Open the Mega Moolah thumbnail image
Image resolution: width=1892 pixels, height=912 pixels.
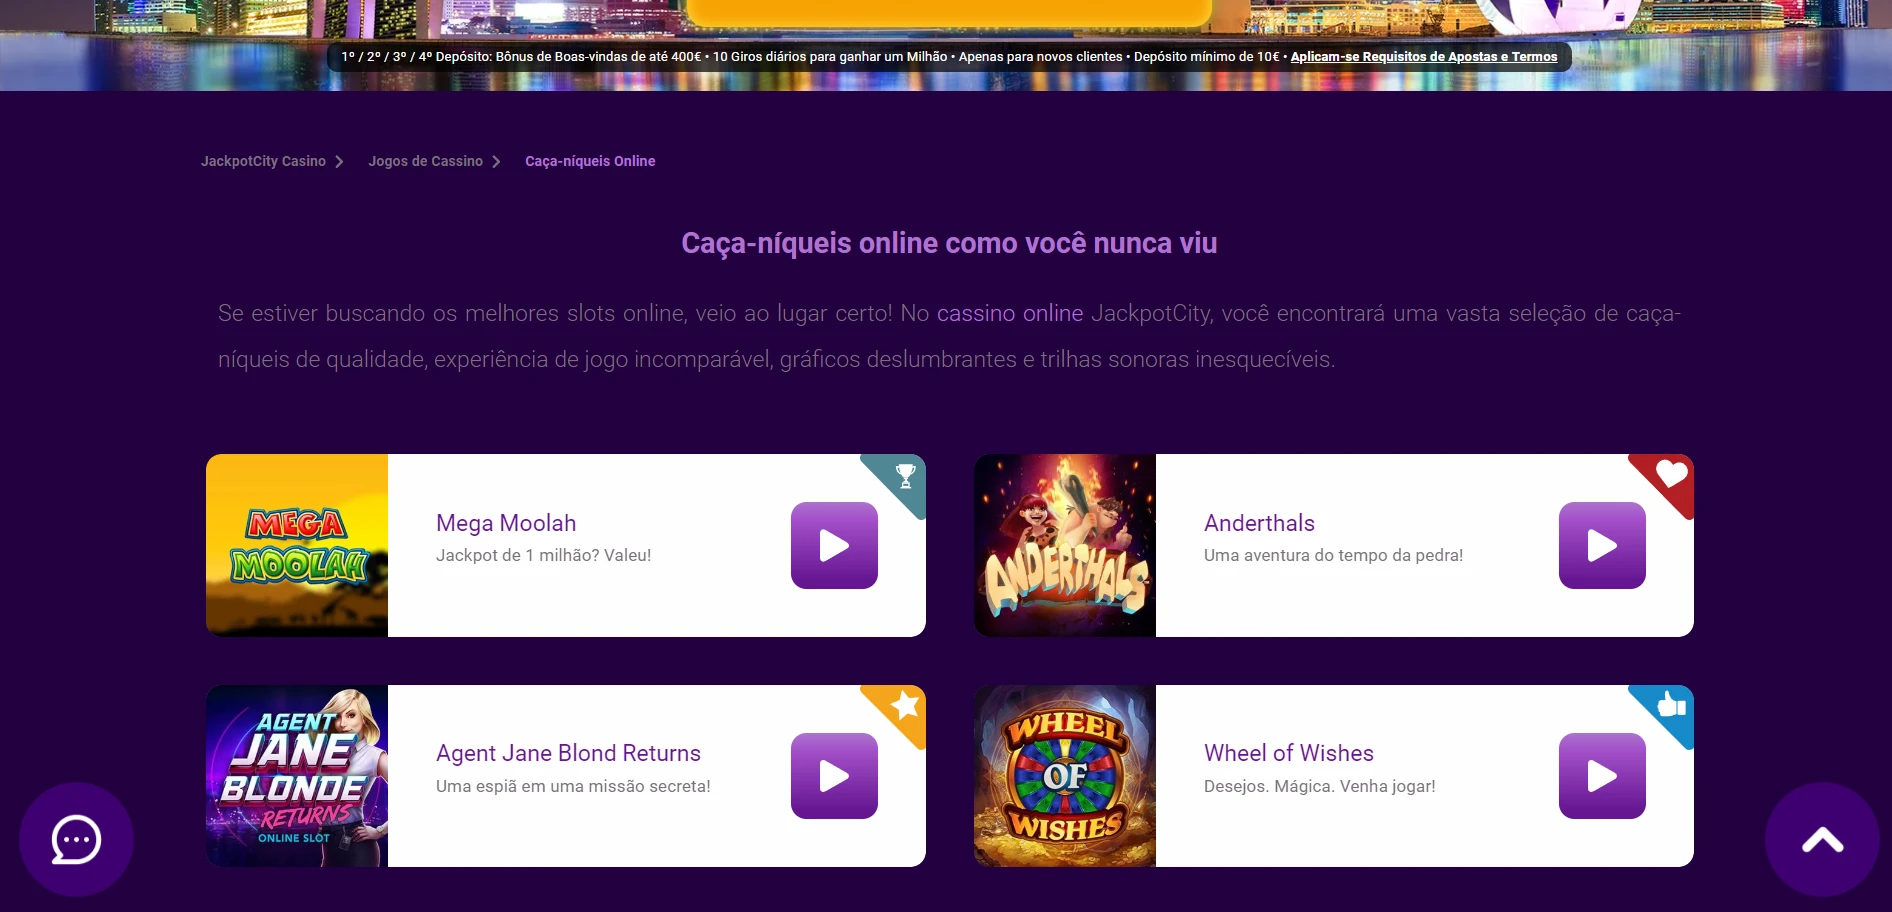[297, 546]
